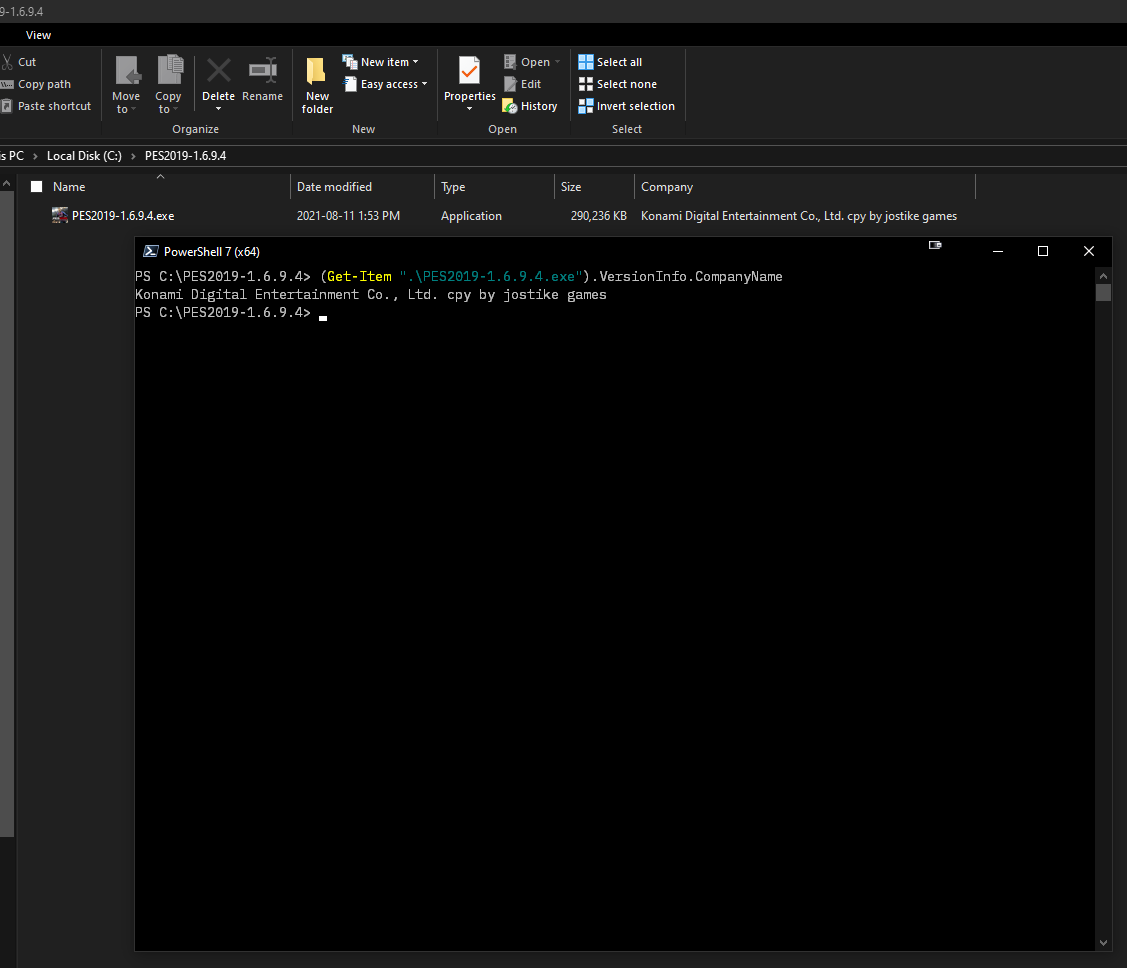This screenshot has height=968, width=1127.
Task: Click the Rename icon
Action: tap(263, 70)
